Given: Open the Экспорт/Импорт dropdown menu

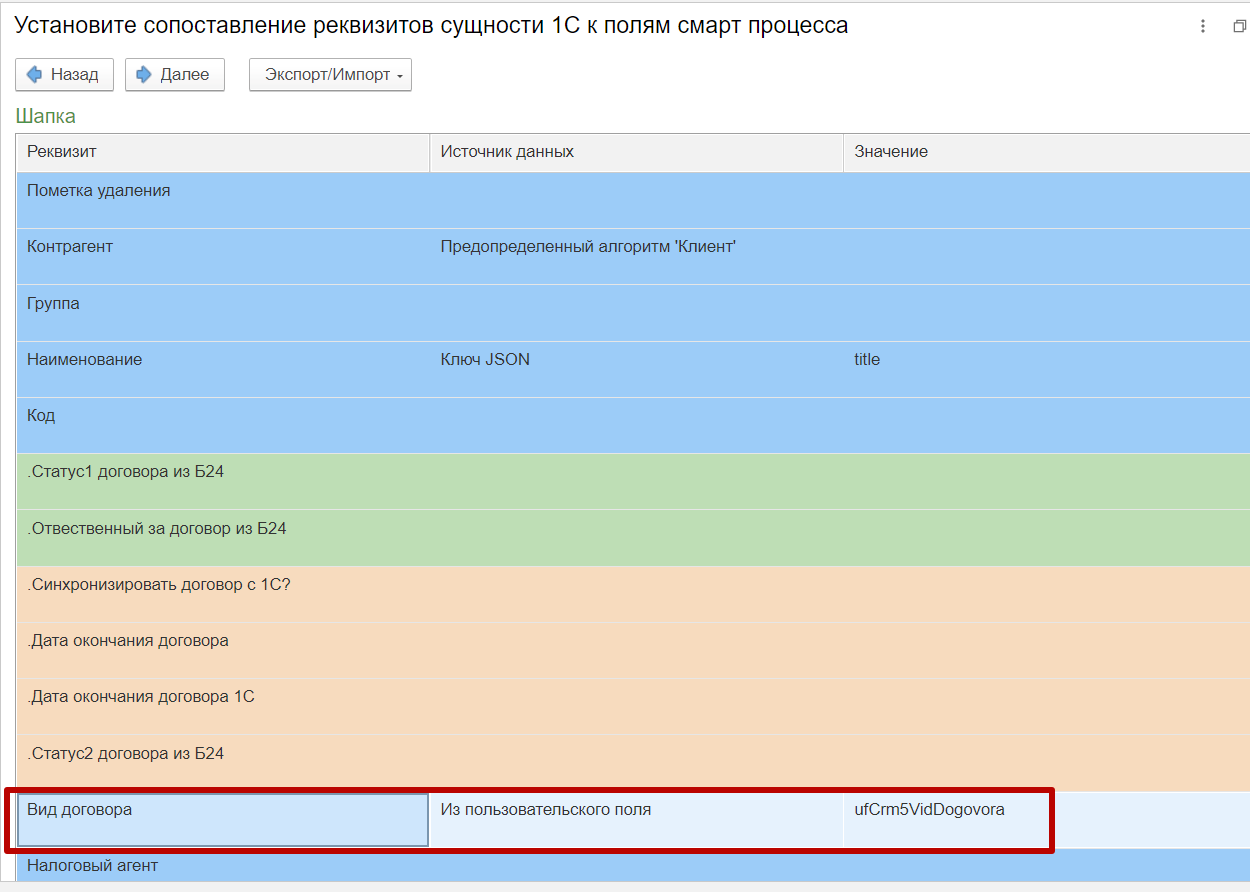Looking at the screenshot, I should point(330,75).
